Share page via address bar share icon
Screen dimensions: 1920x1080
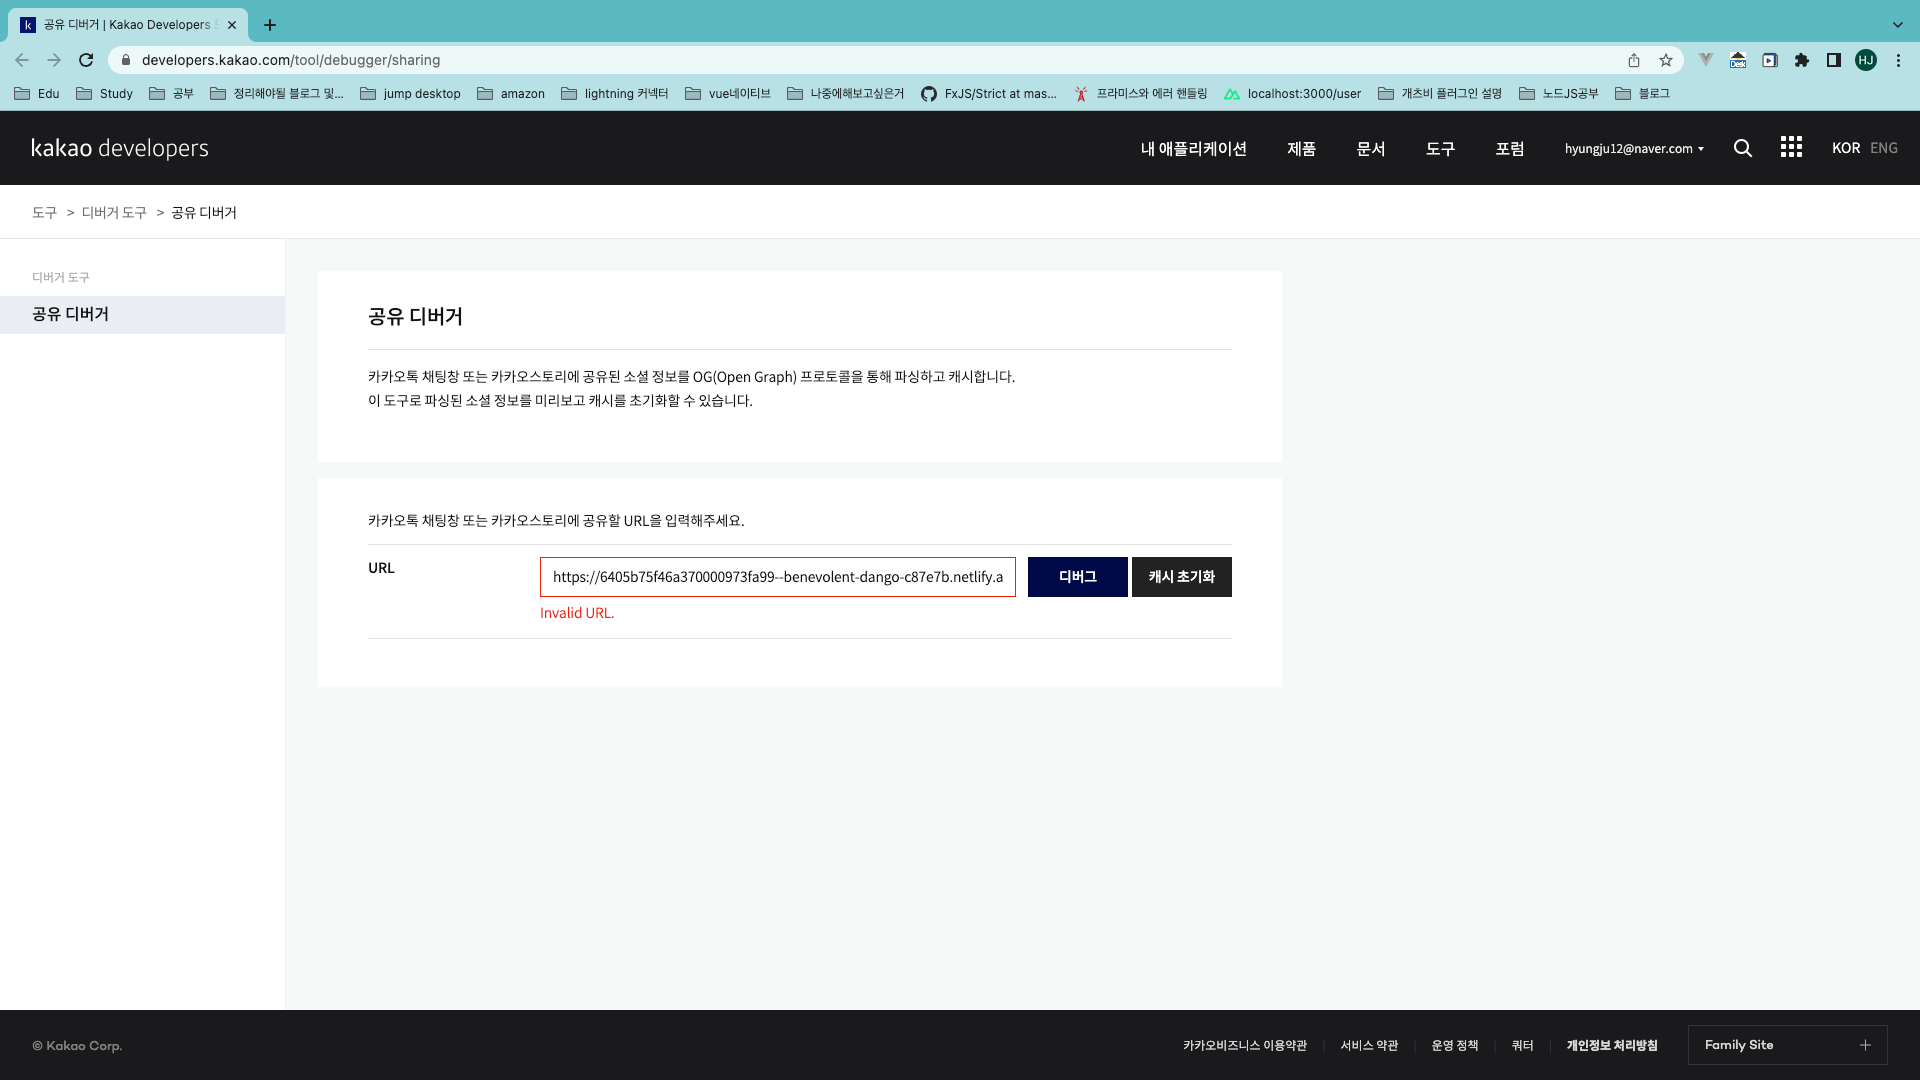coord(1634,60)
